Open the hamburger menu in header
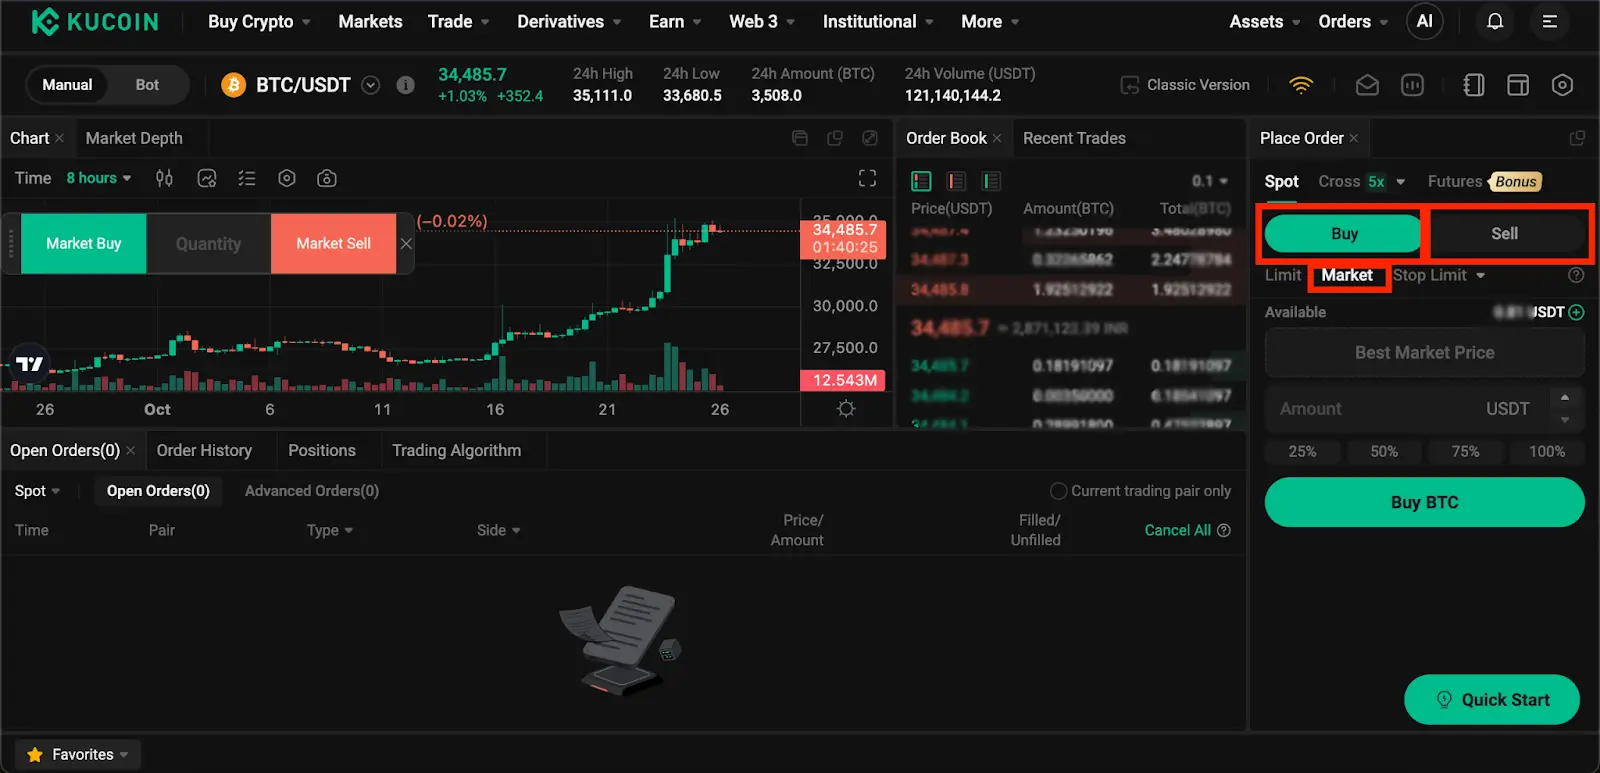This screenshot has width=1600, height=773. point(1549,21)
